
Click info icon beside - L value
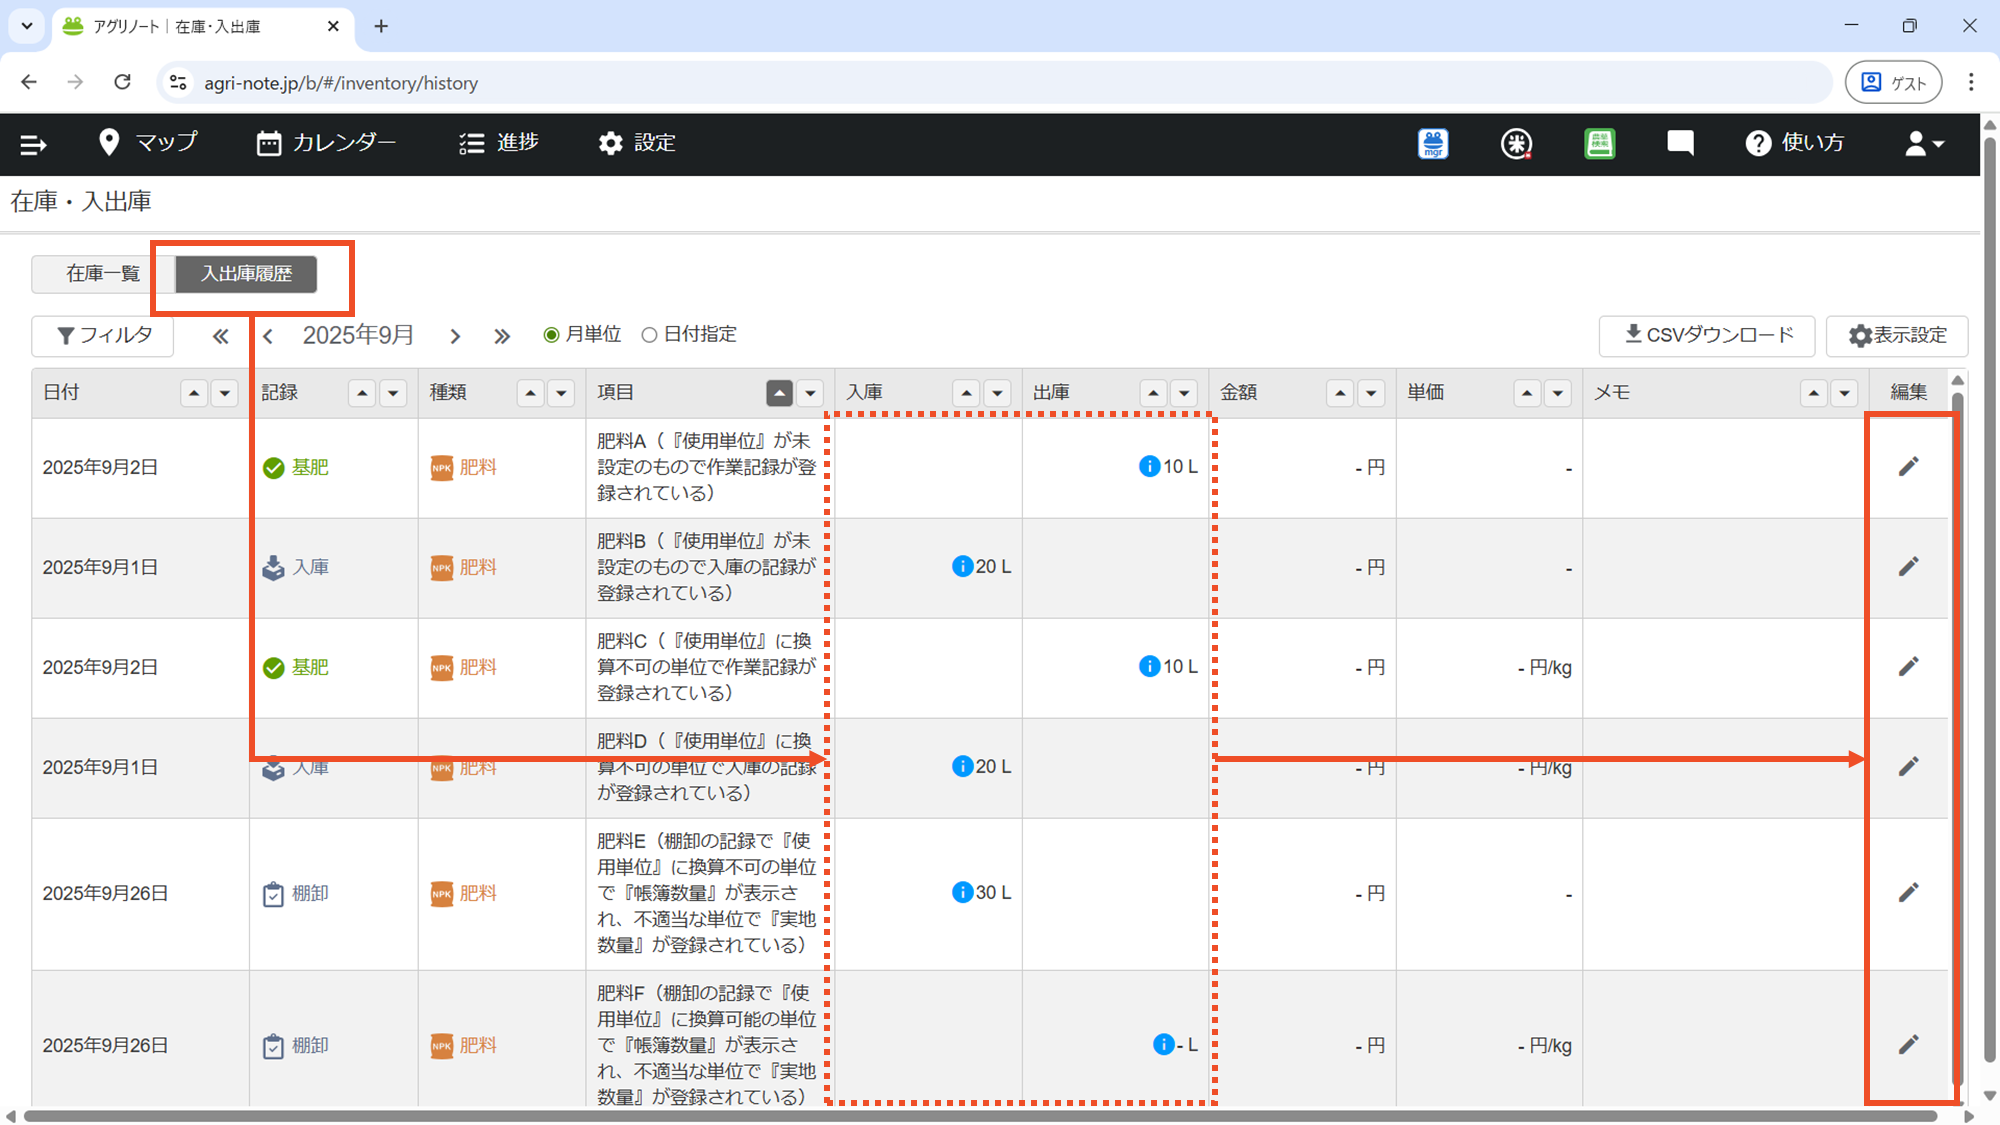click(1163, 1044)
